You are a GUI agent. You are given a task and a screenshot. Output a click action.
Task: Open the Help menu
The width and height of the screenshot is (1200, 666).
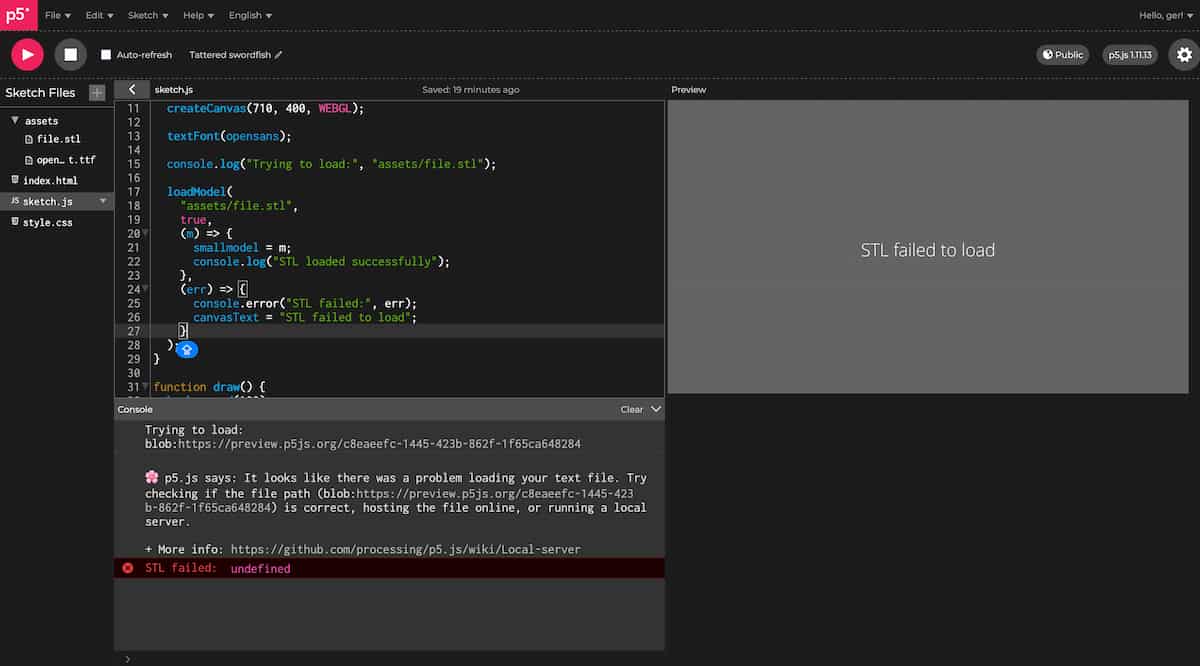pyautogui.click(x=198, y=15)
